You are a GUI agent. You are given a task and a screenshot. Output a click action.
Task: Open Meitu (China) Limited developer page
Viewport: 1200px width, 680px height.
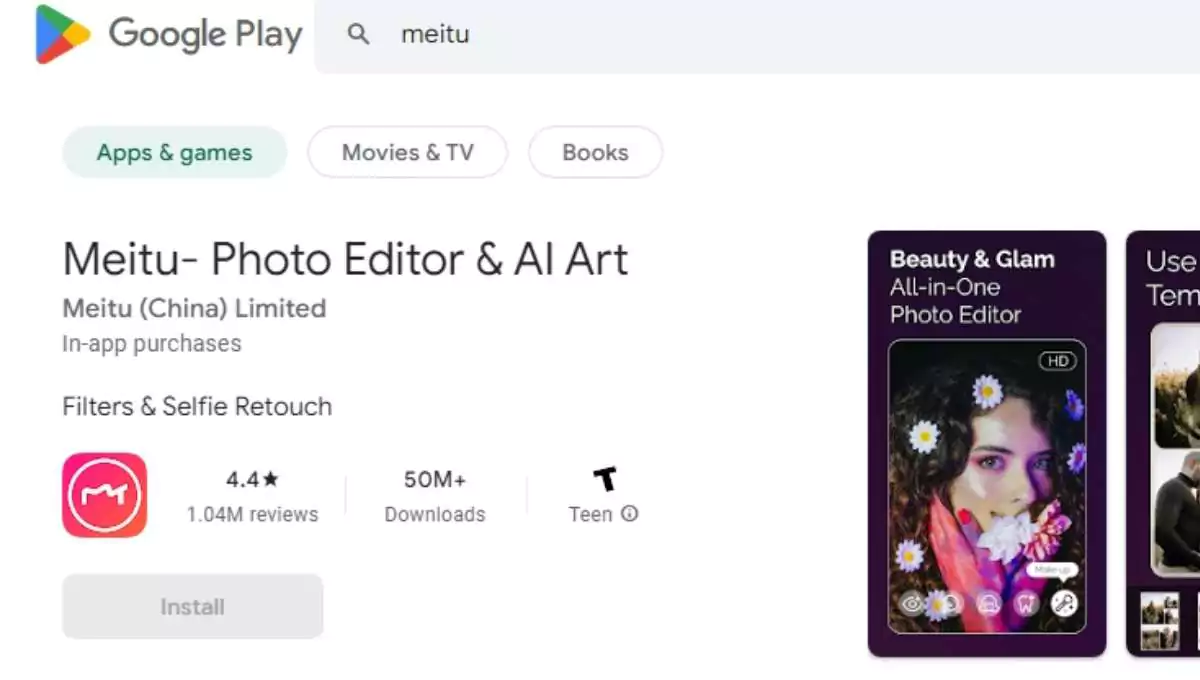(194, 308)
